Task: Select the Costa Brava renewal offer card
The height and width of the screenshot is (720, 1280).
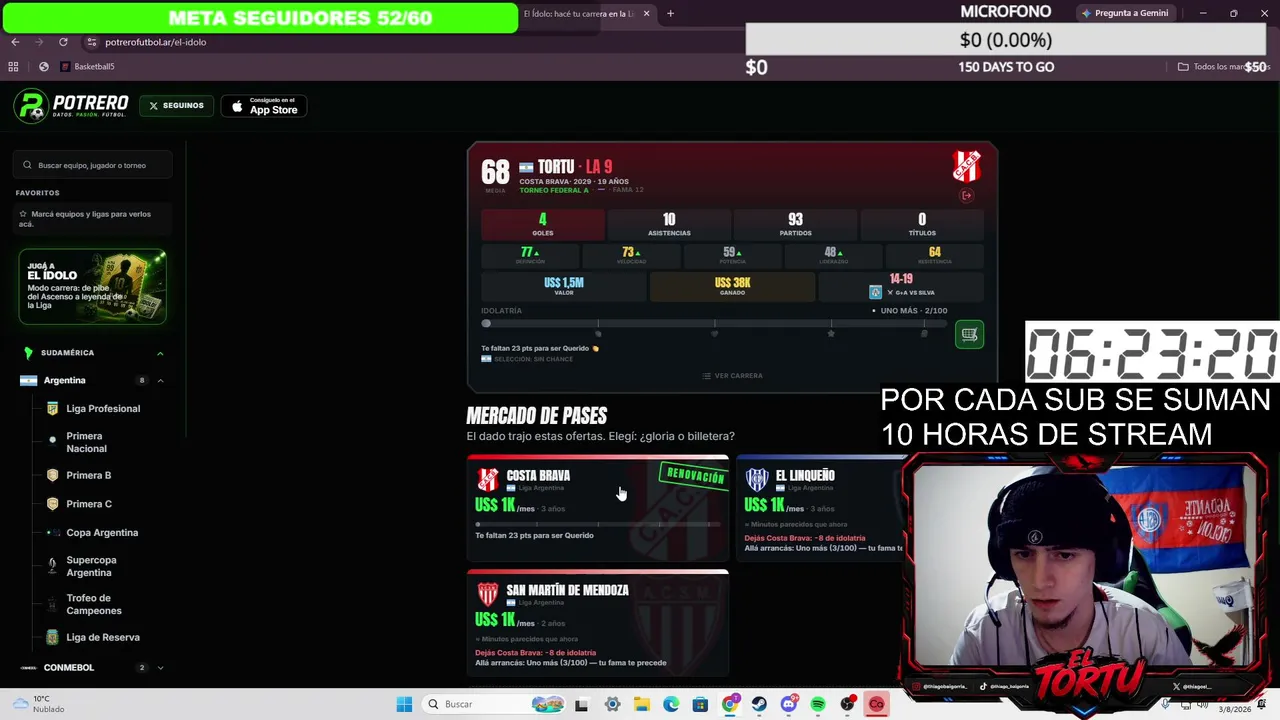Action: [x=598, y=508]
